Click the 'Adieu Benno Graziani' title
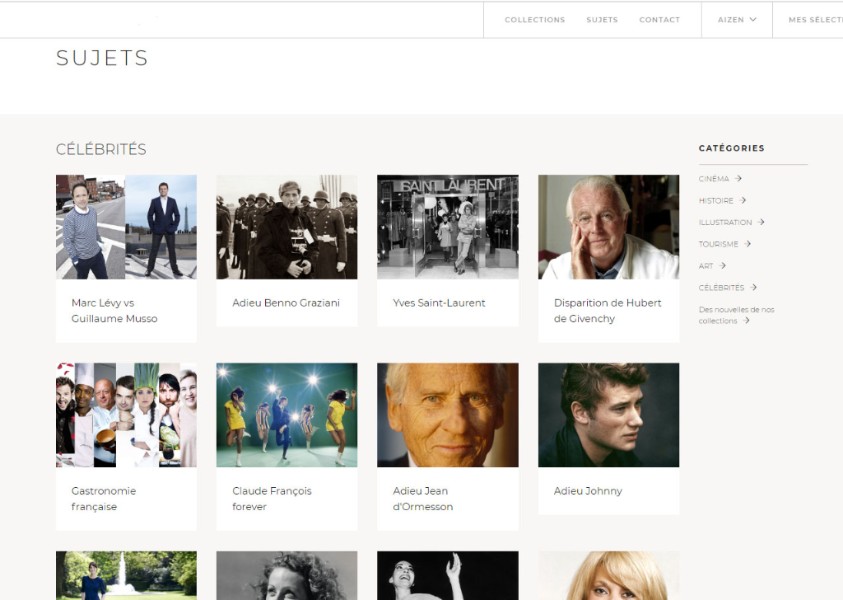 point(286,303)
